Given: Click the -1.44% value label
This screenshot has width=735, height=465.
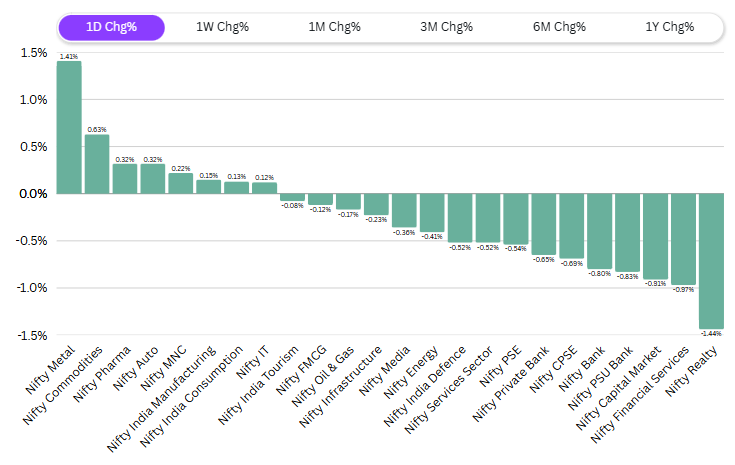Looking at the screenshot, I should pos(711,333).
